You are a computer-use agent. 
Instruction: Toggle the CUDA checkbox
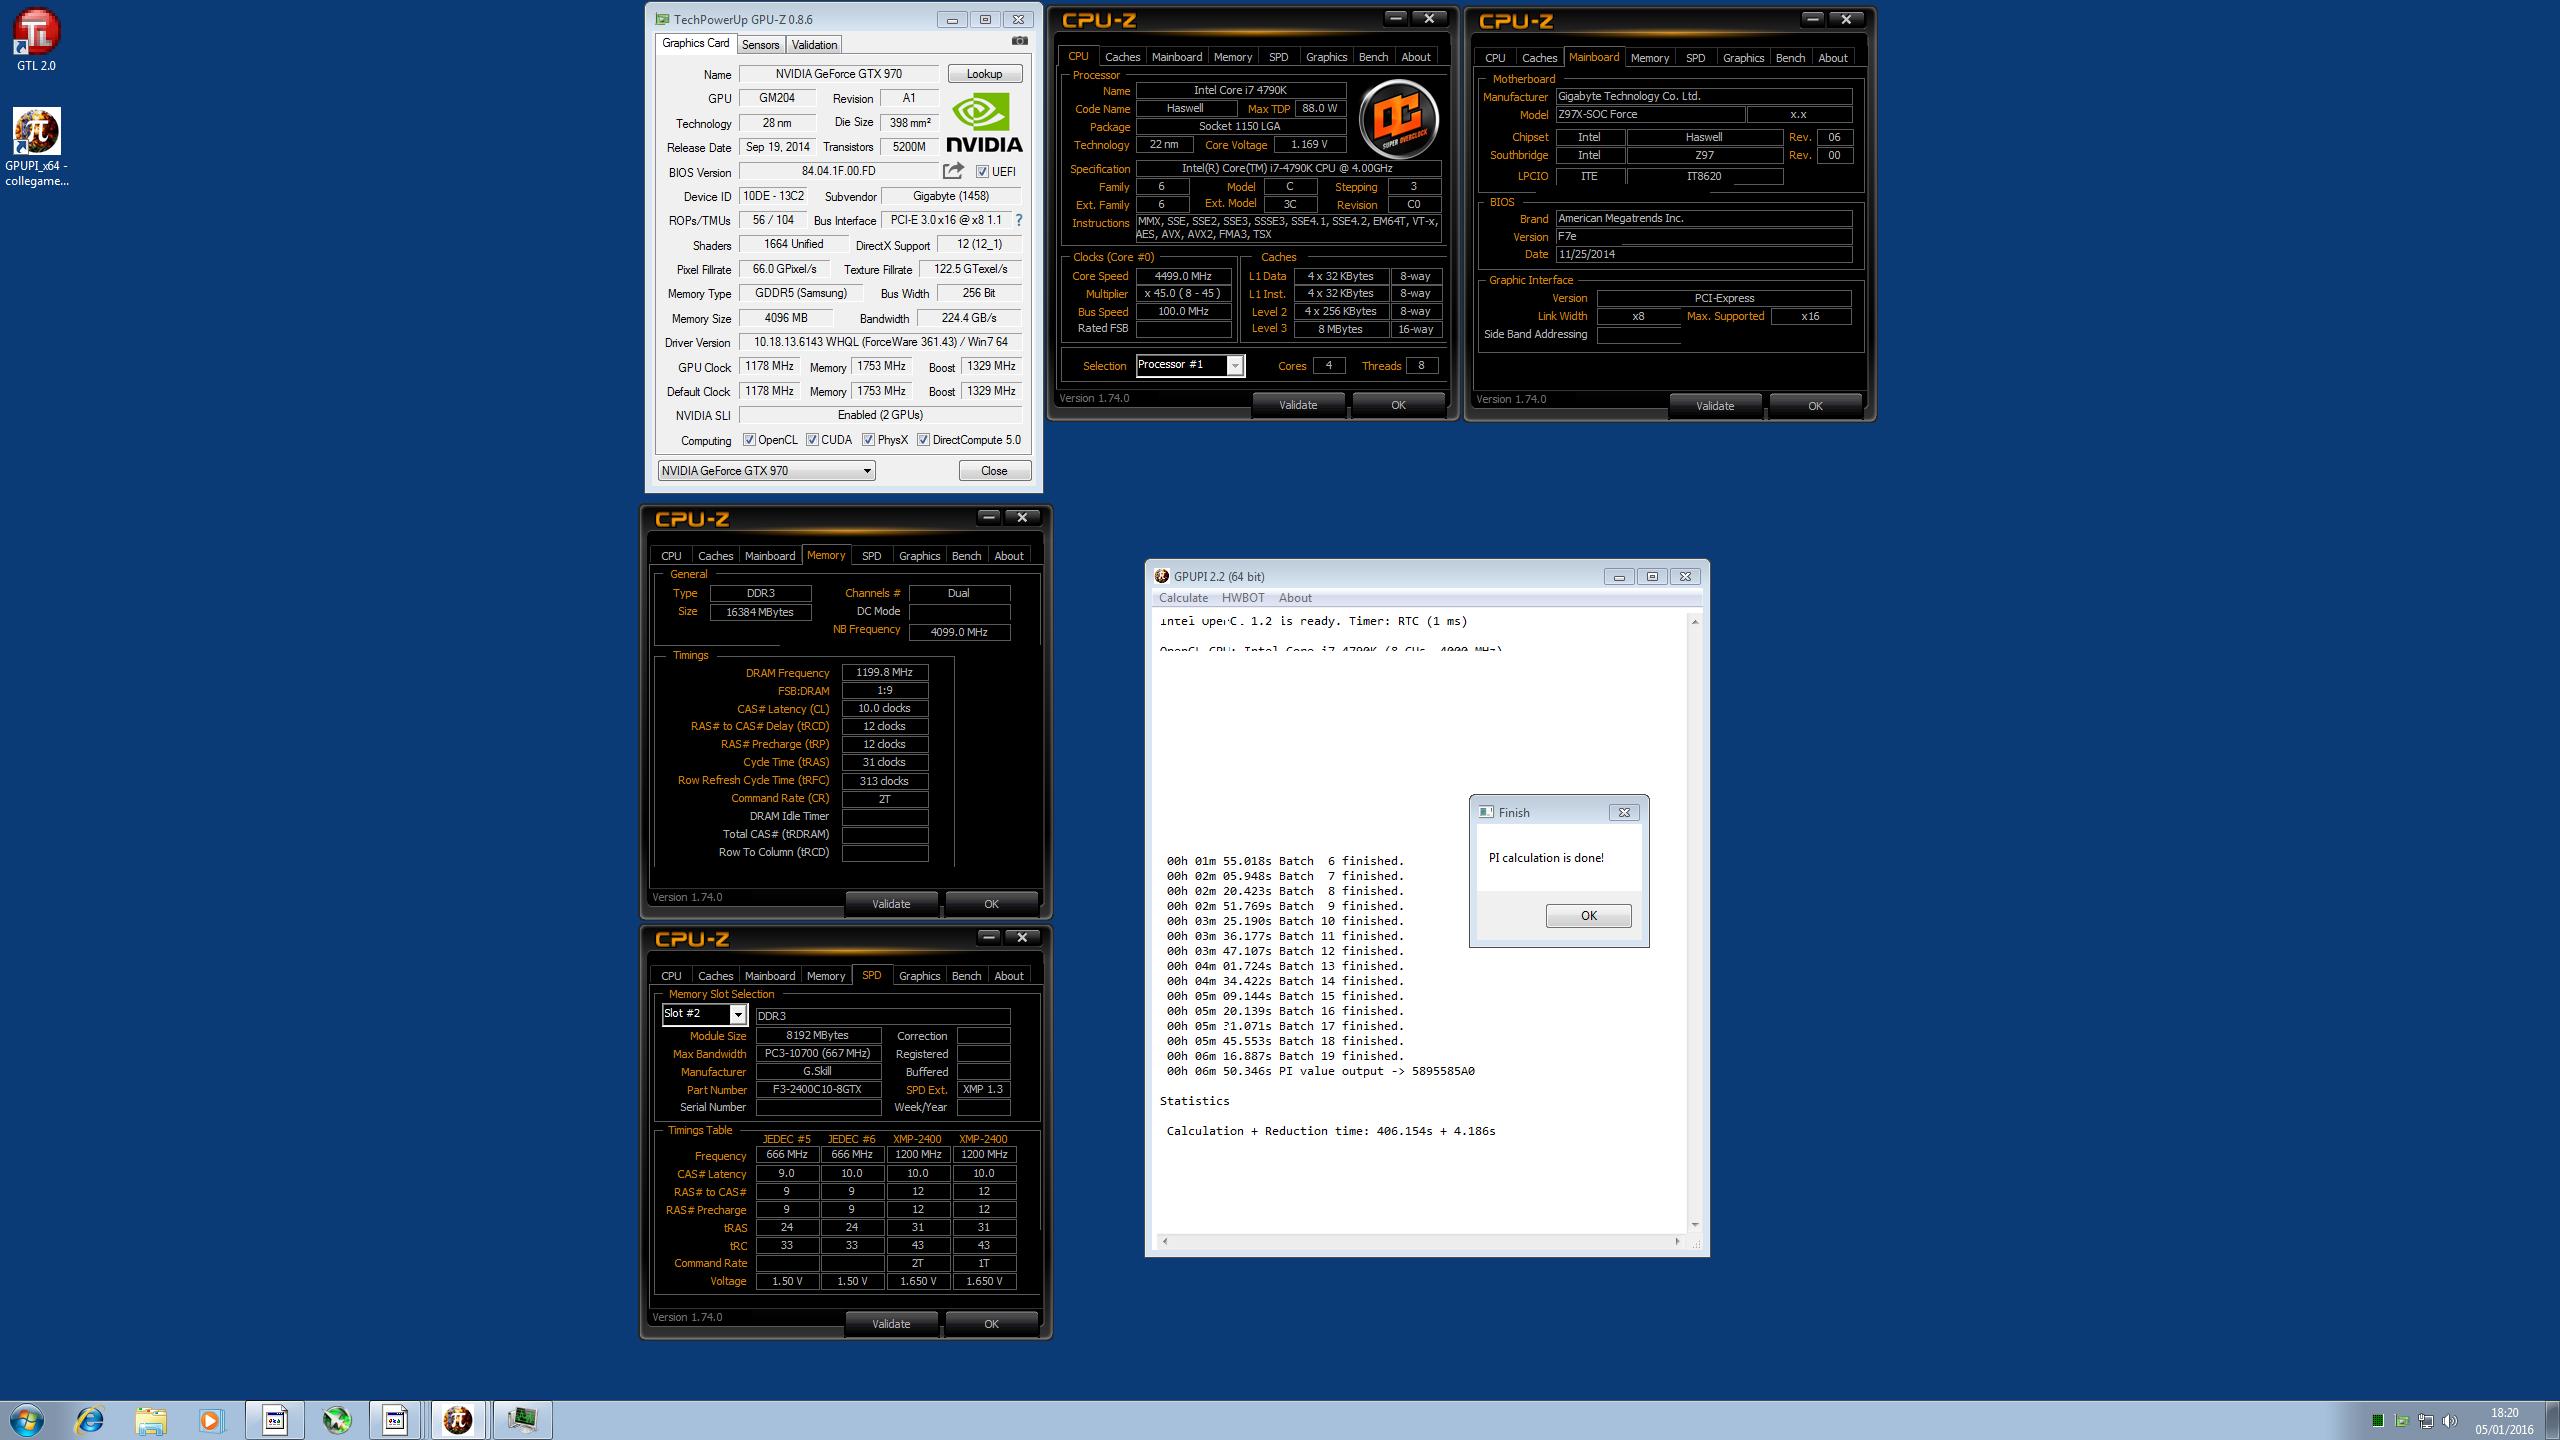click(x=812, y=440)
